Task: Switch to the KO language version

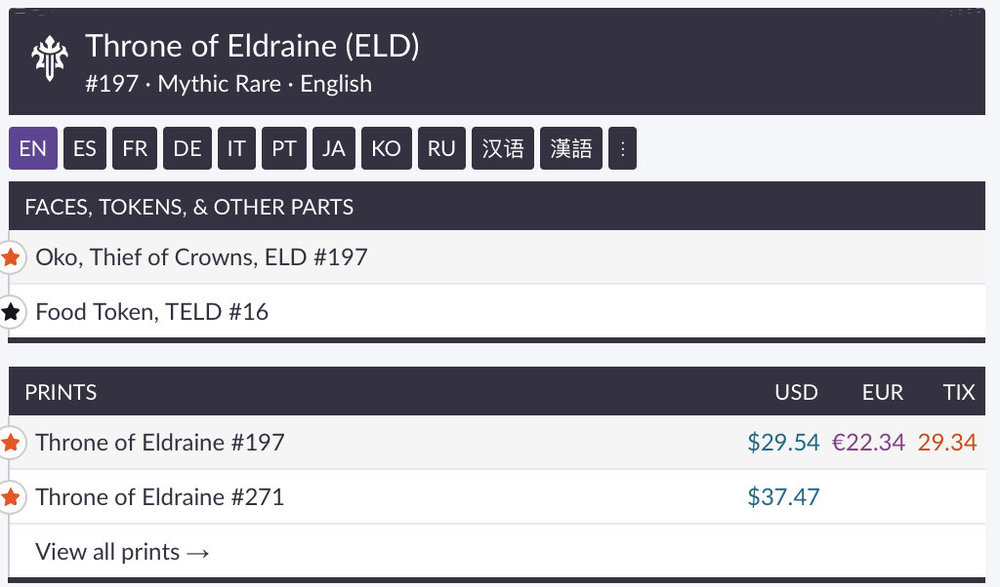Action: tap(386, 149)
